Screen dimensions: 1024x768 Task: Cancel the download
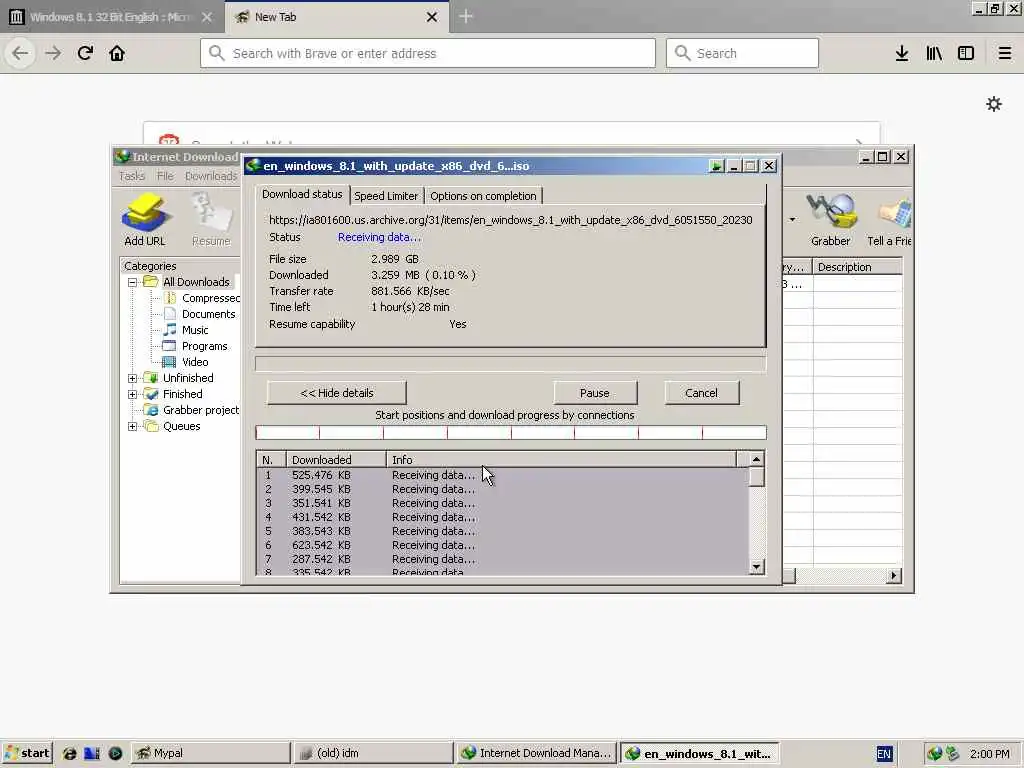point(701,393)
